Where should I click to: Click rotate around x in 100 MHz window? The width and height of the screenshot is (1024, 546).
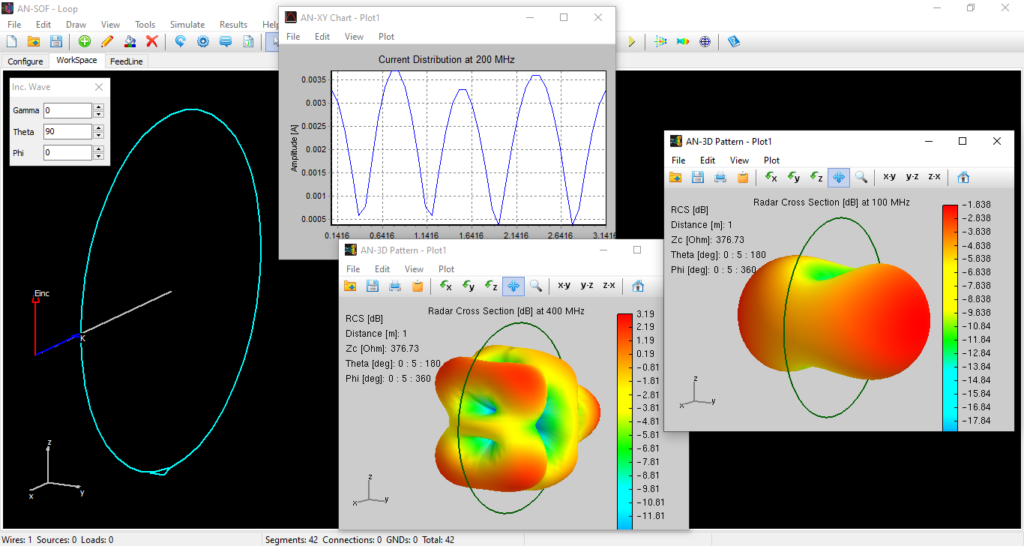click(x=771, y=177)
